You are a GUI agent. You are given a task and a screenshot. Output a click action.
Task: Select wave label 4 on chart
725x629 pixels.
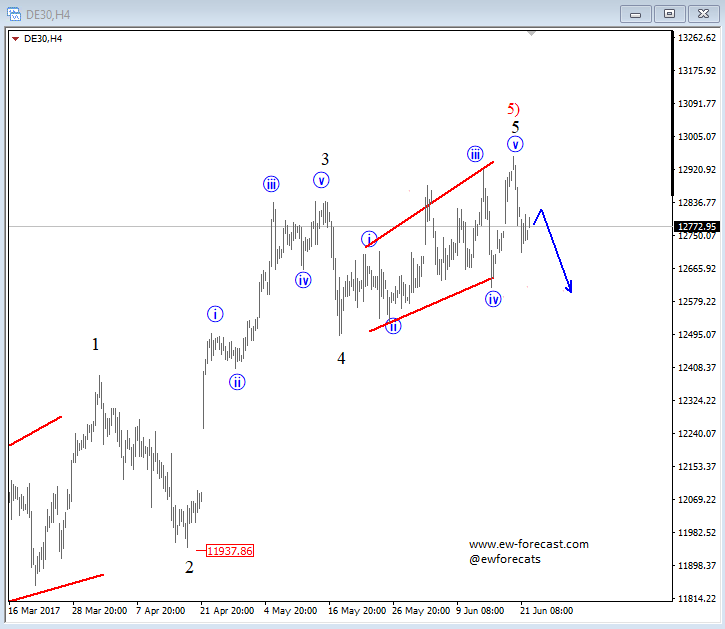(x=341, y=358)
